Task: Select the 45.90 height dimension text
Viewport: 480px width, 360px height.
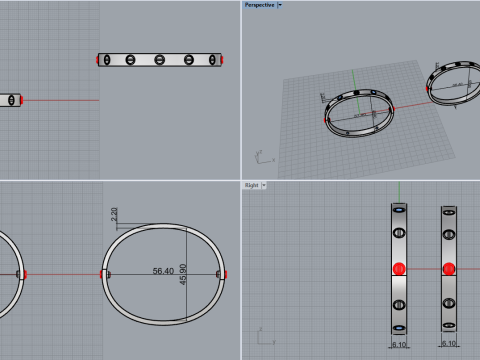Action: point(183,274)
